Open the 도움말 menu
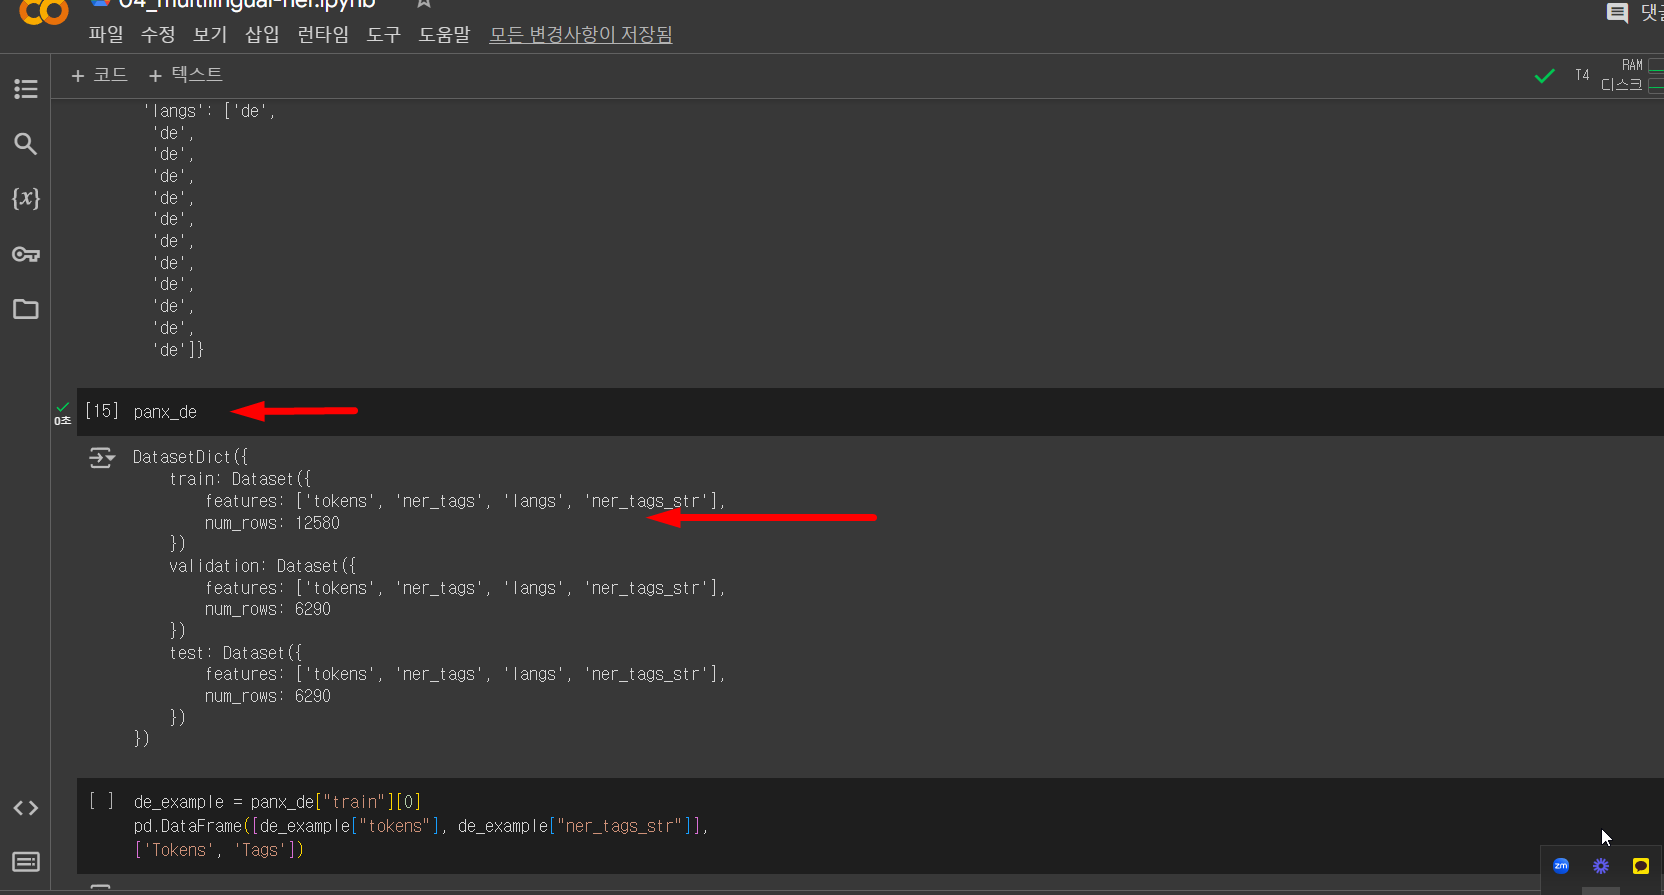This screenshot has height=895, width=1664. click(x=444, y=34)
